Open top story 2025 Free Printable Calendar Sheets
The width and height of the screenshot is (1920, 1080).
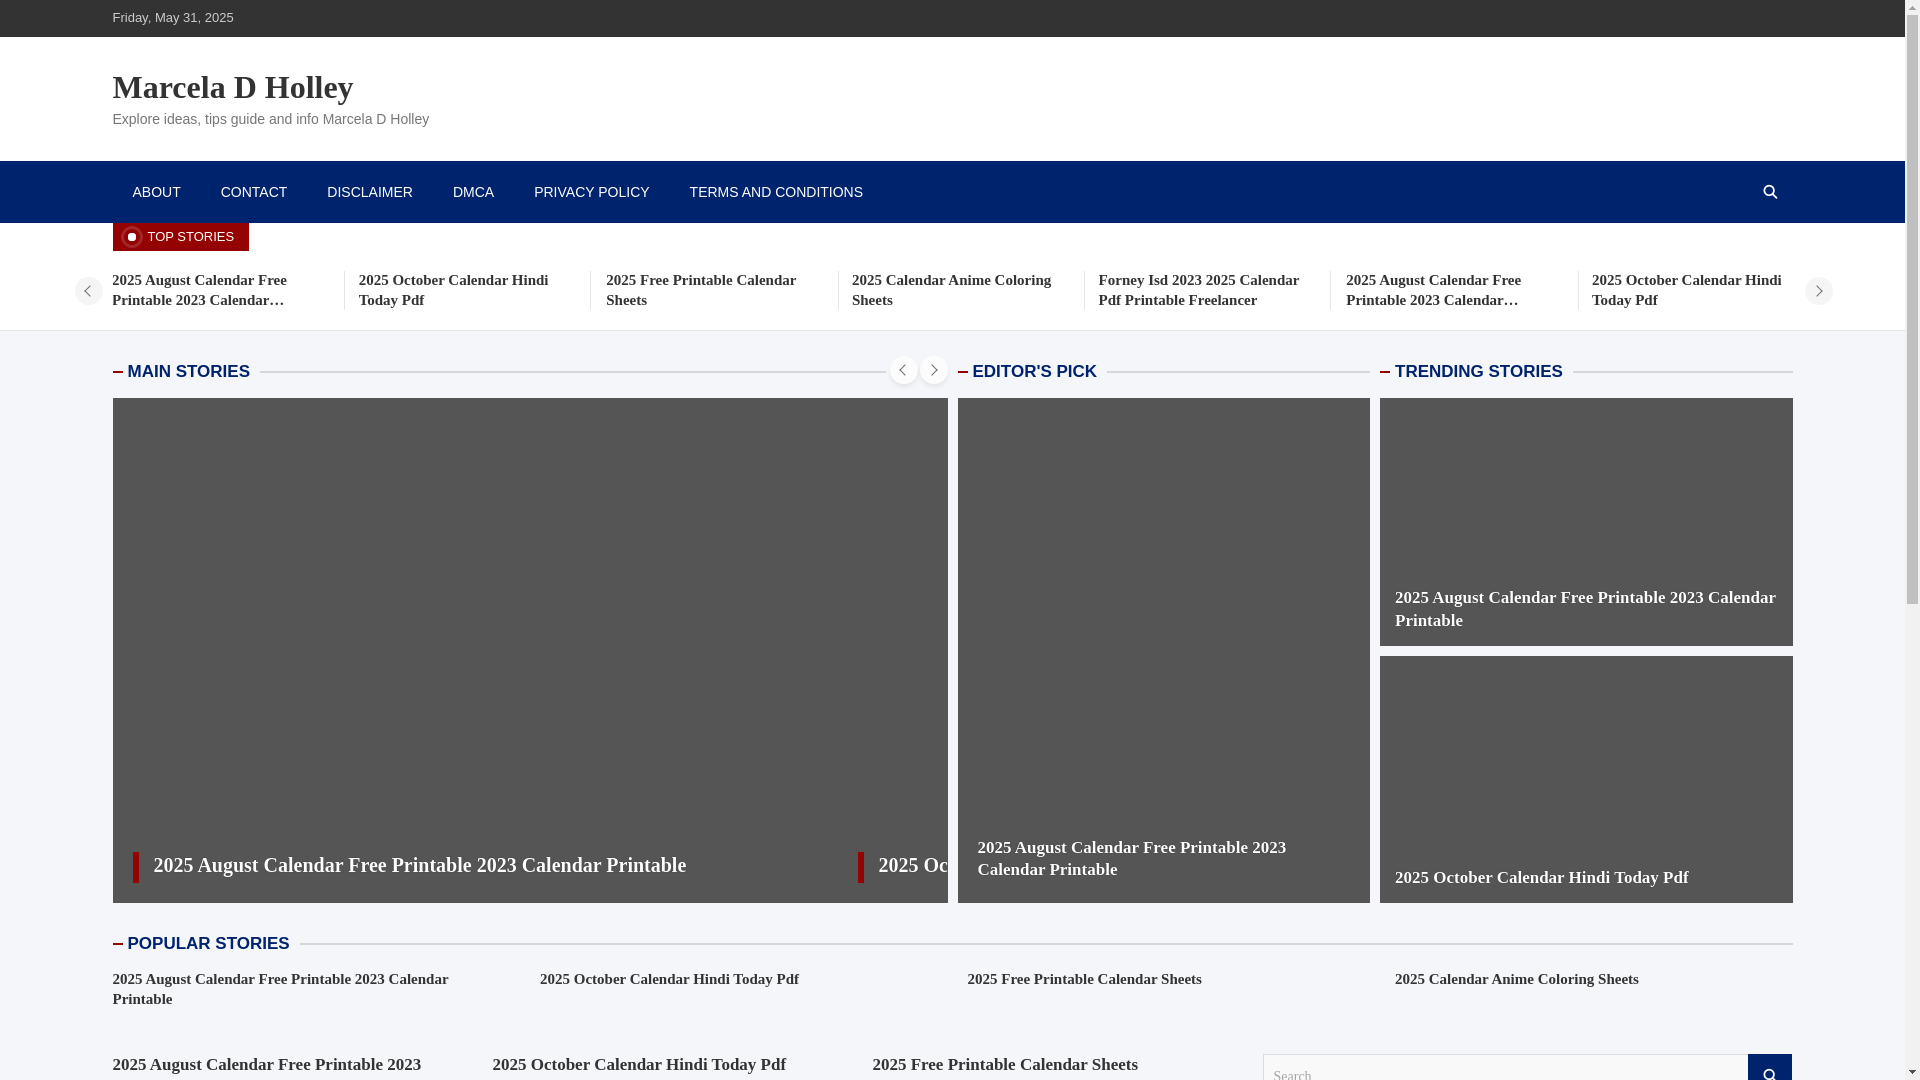pos(700,290)
